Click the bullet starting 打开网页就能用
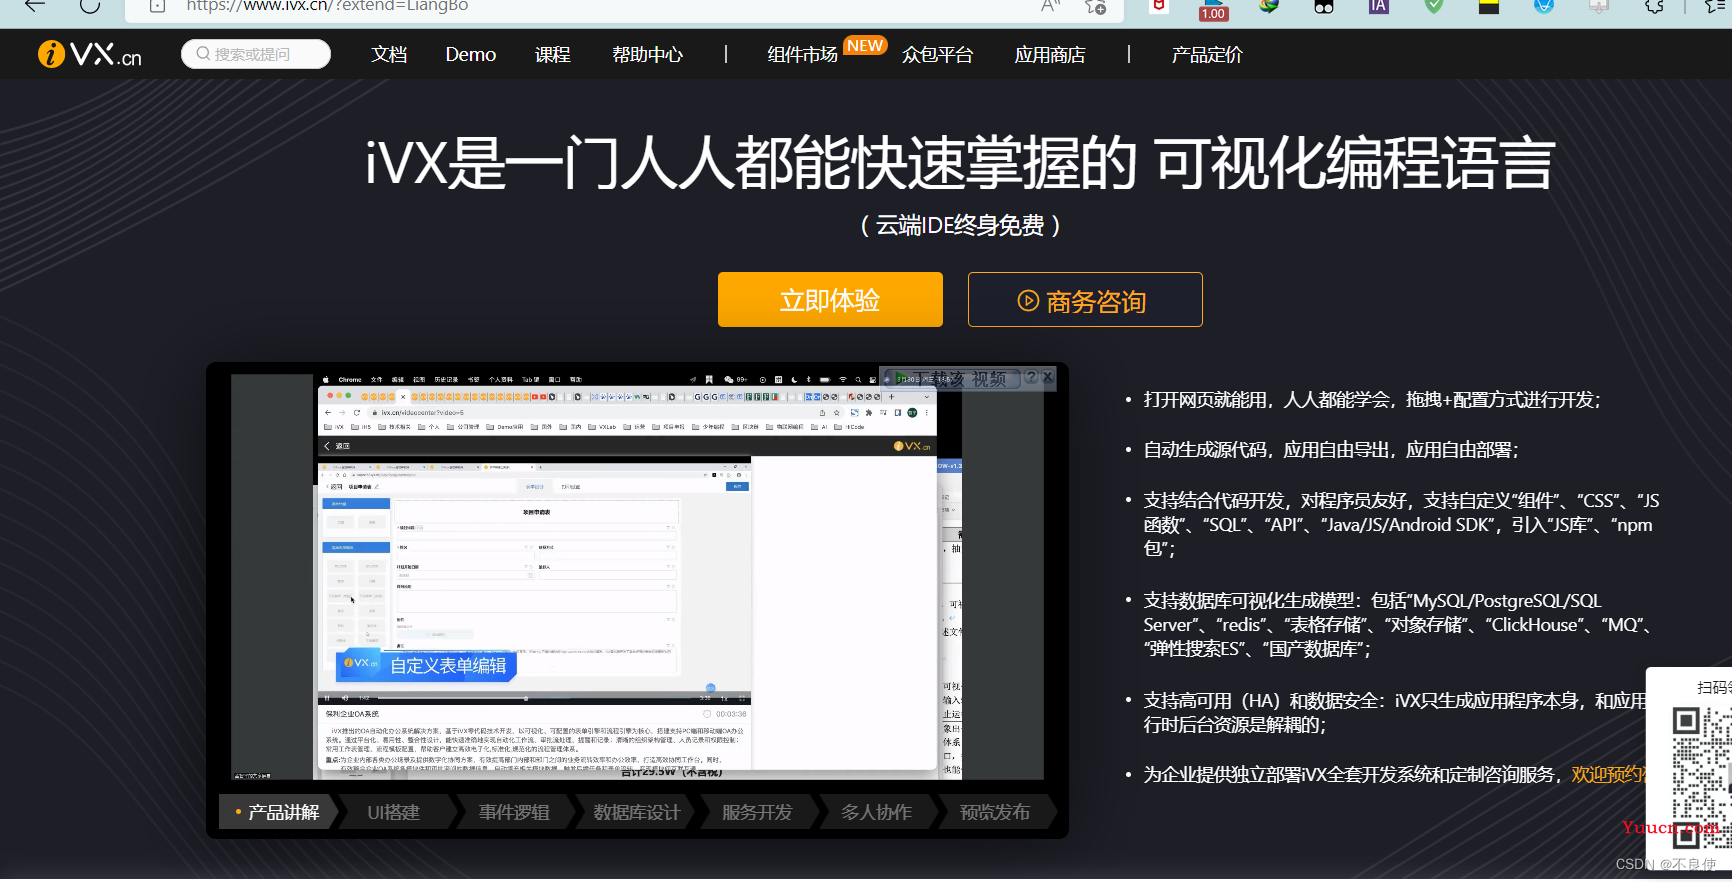Image resolution: width=1732 pixels, height=882 pixels. click(x=1372, y=400)
